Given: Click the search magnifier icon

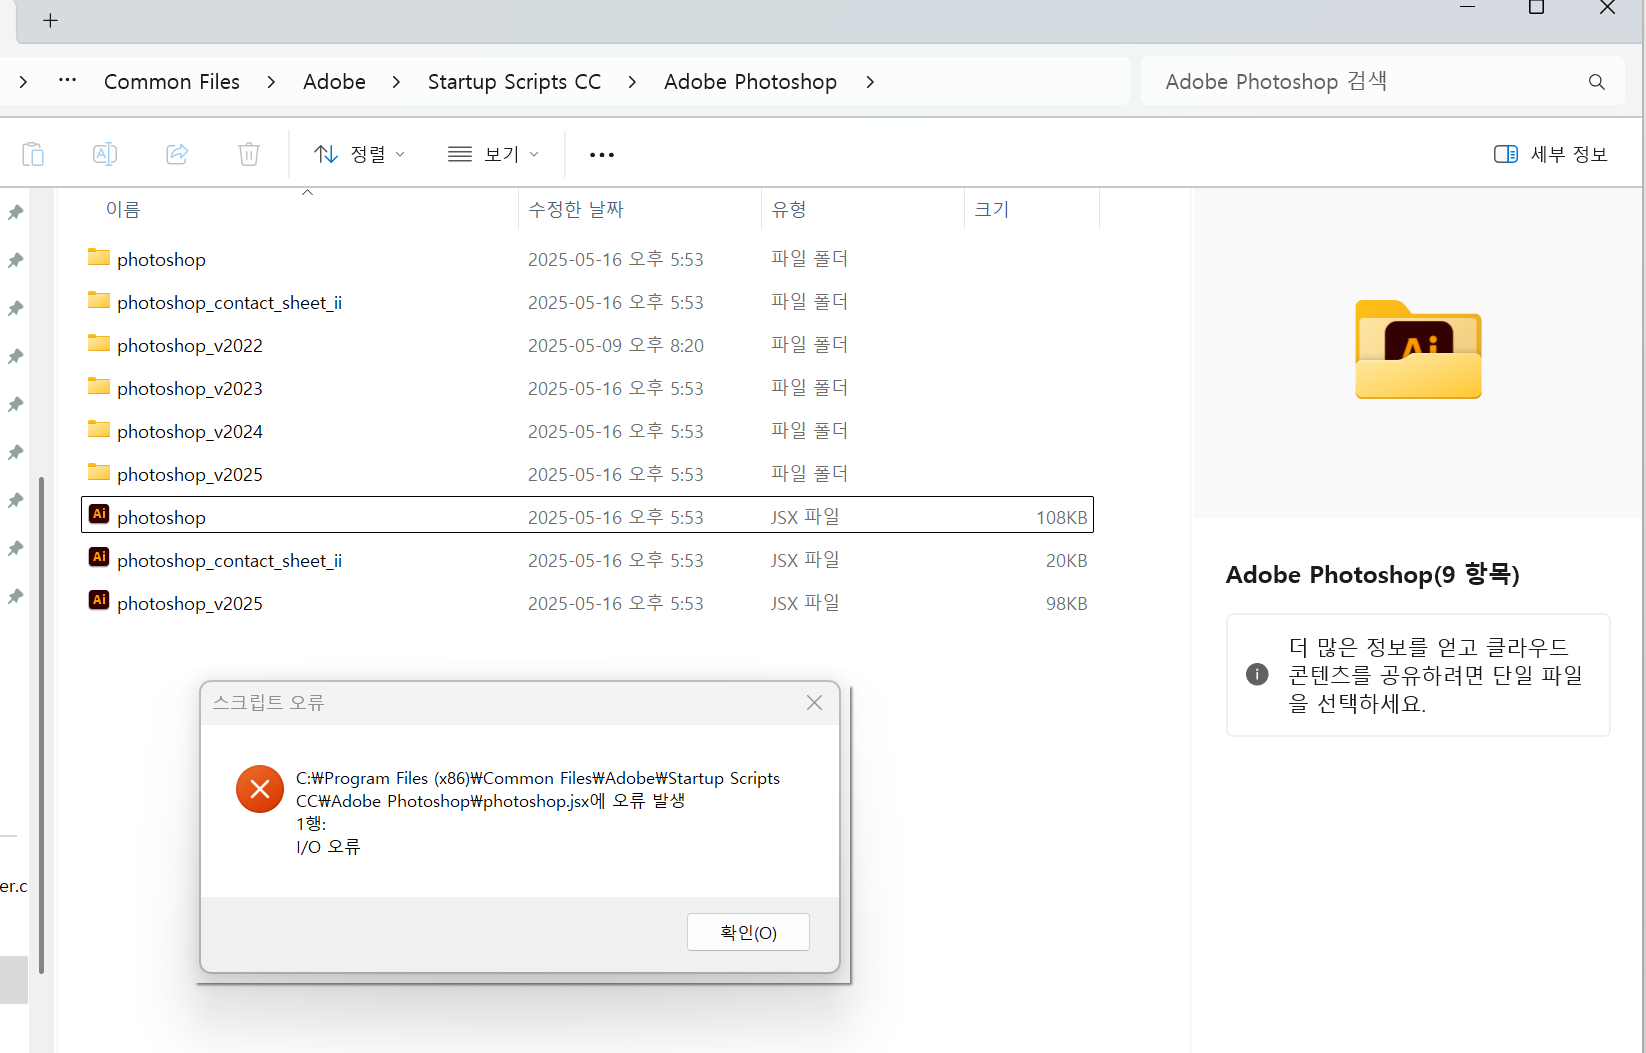Looking at the screenshot, I should tap(1596, 81).
